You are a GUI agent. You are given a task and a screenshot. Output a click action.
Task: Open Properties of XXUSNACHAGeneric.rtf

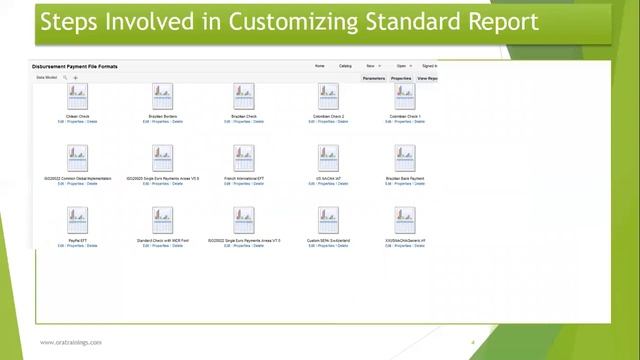click(403, 246)
